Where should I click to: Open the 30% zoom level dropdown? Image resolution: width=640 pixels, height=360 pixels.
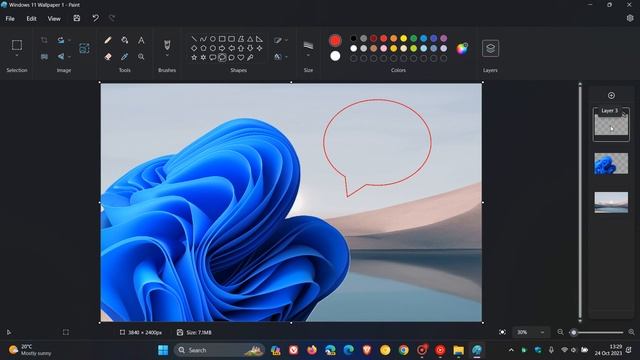(x=542, y=332)
